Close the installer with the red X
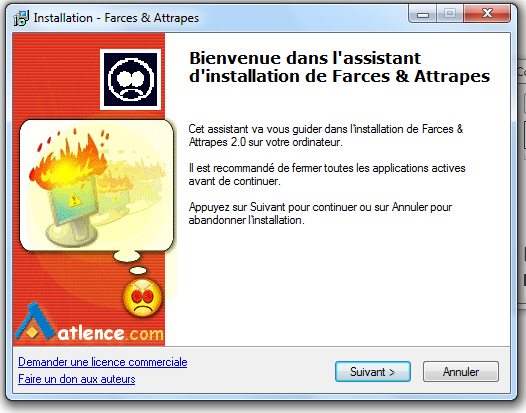Screen dimensions: 526x413 (x=487, y=14)
